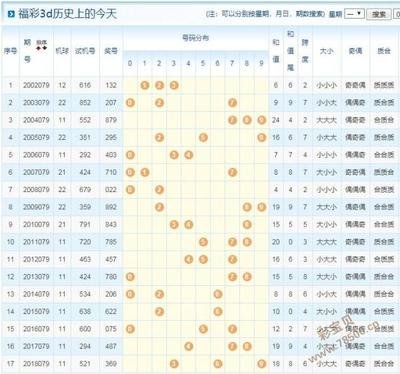
Task: Click the 搜索 search button
Action: pos(379,14)
